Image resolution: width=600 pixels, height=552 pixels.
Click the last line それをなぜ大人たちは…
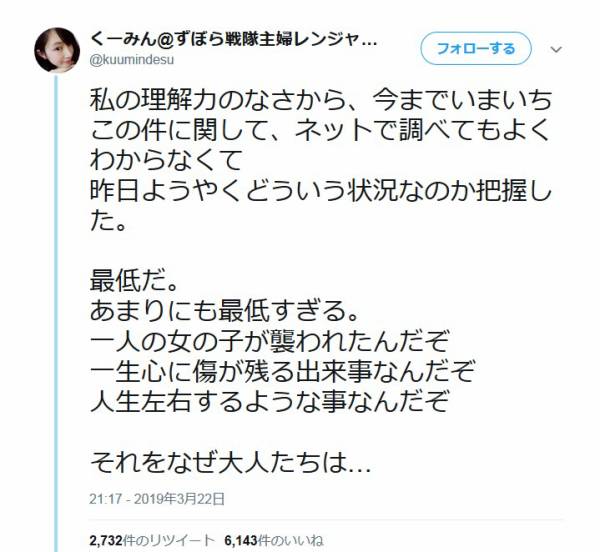click(230, 463)
